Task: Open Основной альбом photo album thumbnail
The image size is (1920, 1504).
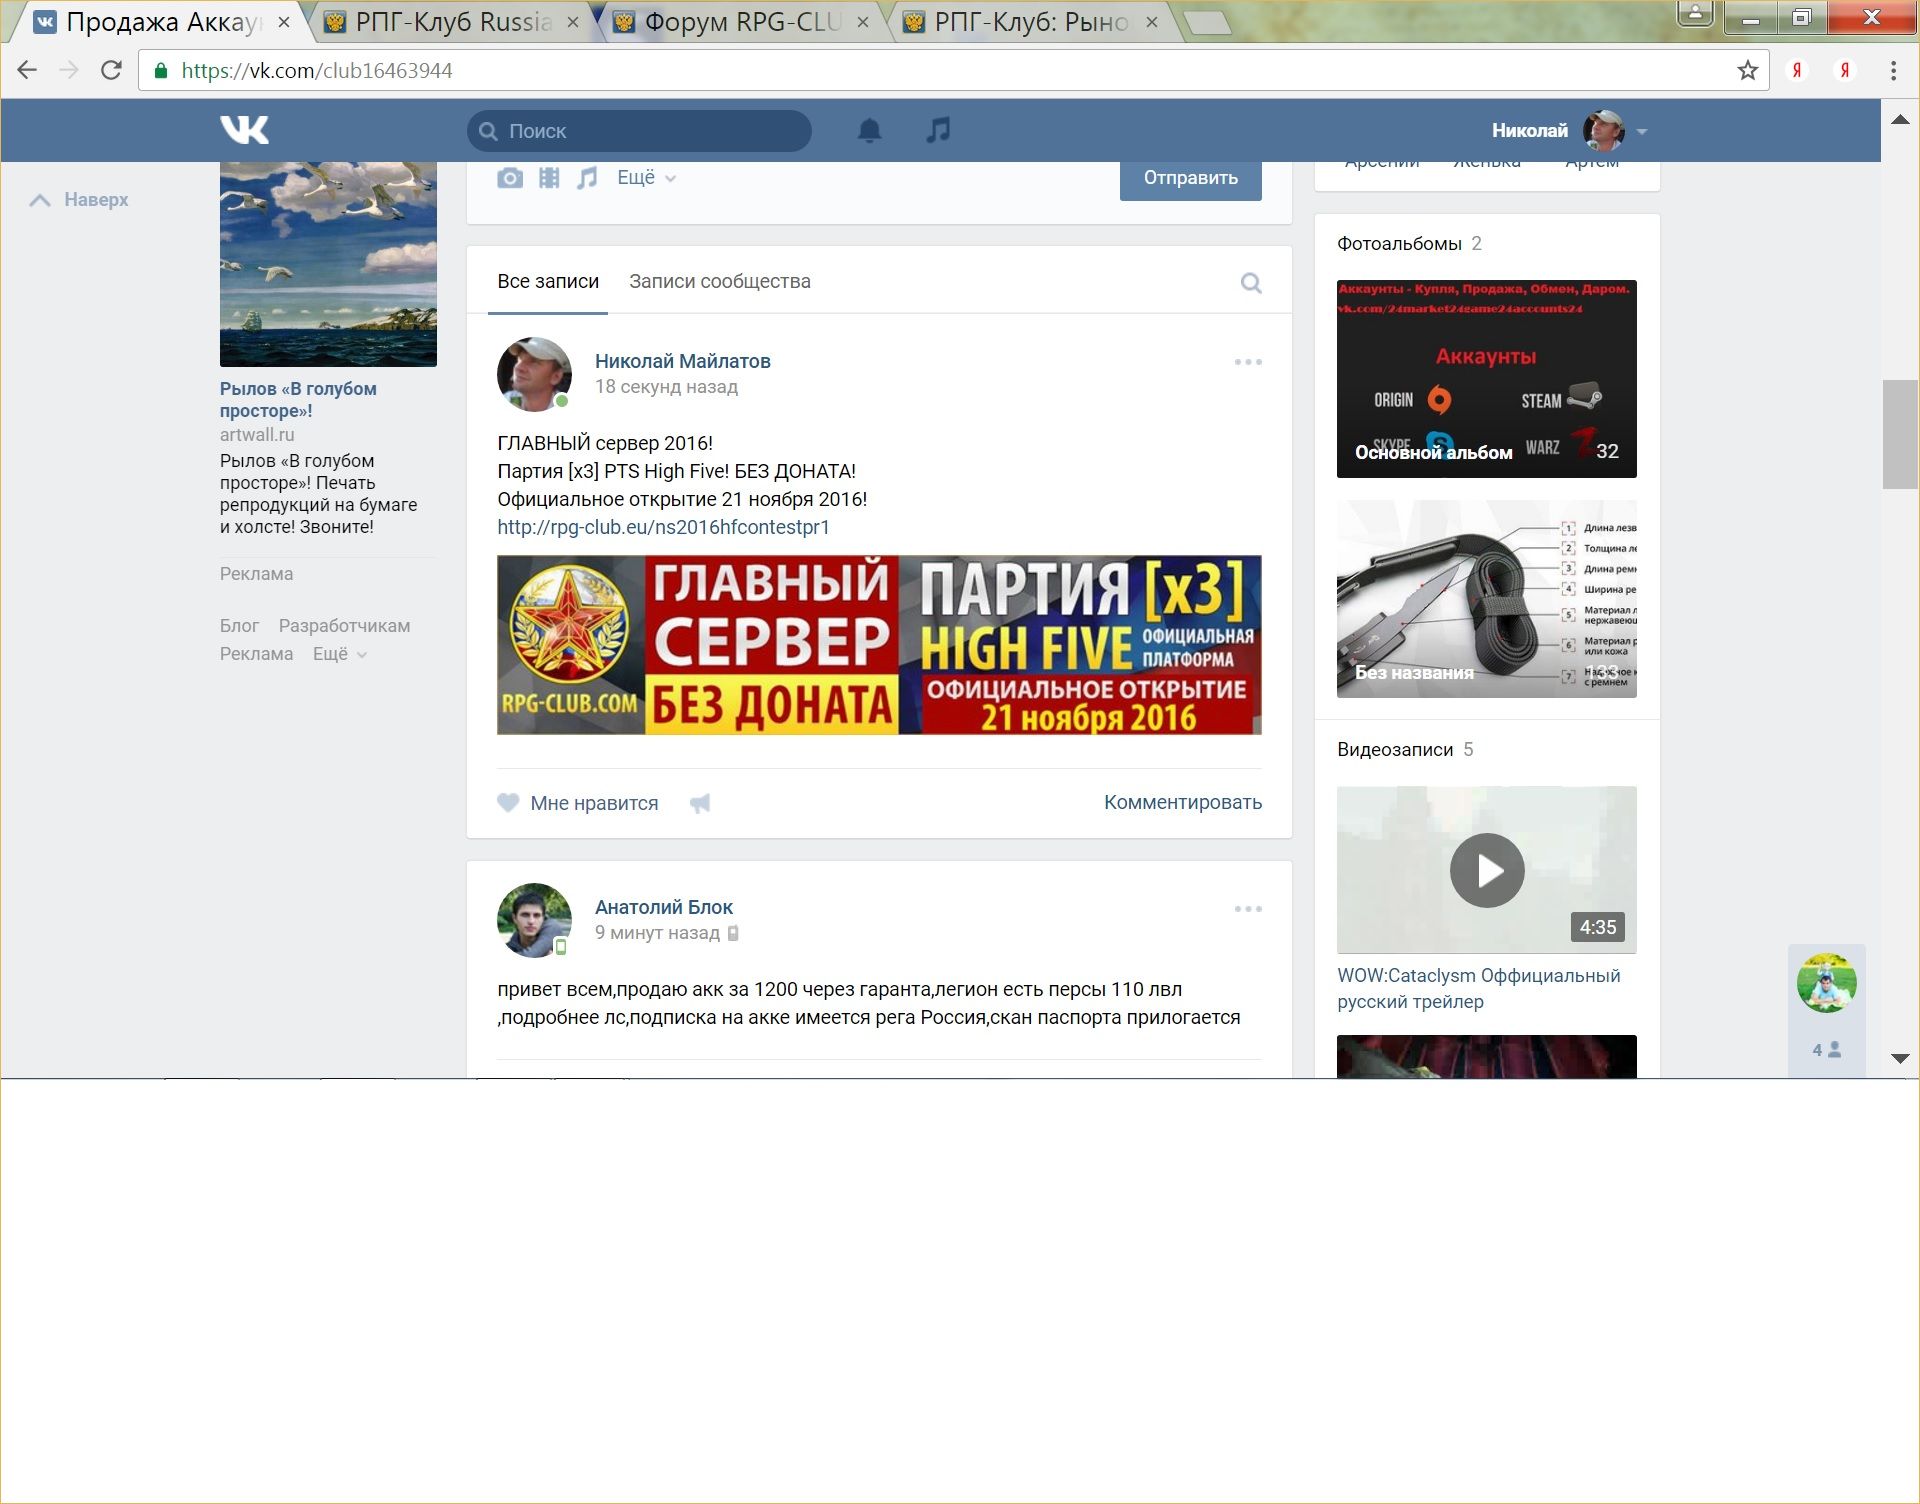Action: pos(1487,379)
